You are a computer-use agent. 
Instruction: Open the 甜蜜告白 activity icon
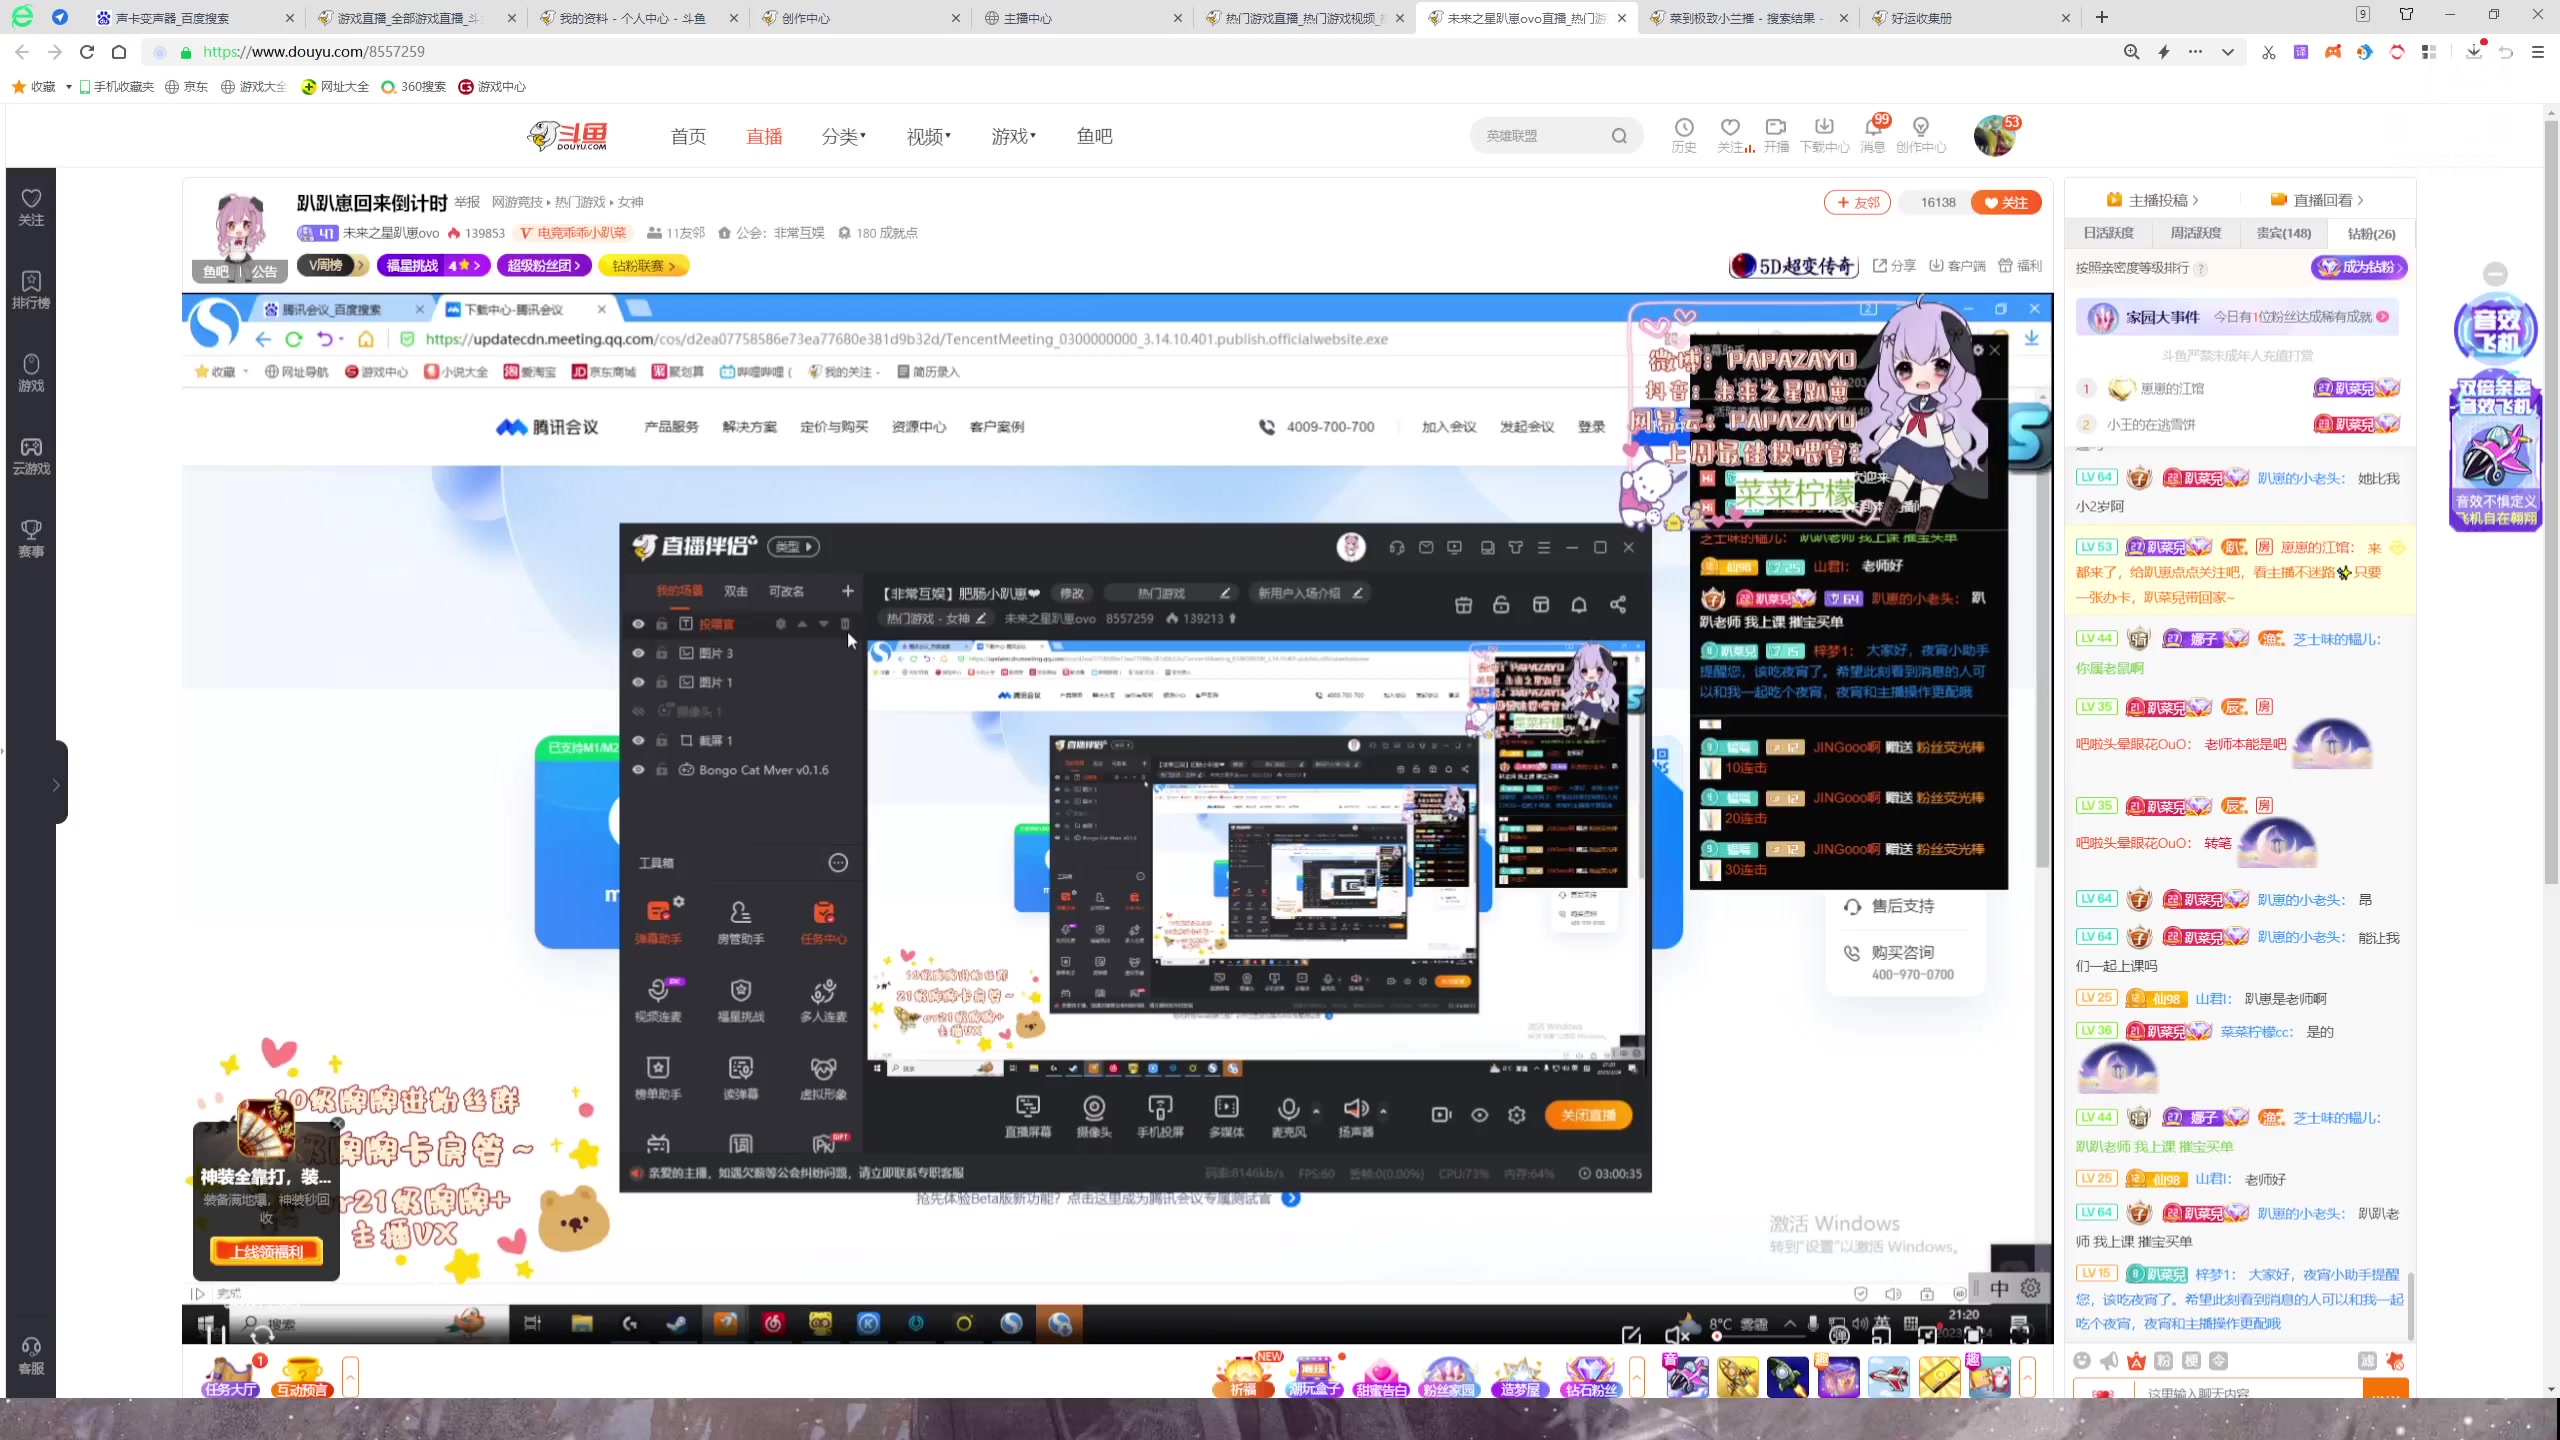coord(1381,1377)
